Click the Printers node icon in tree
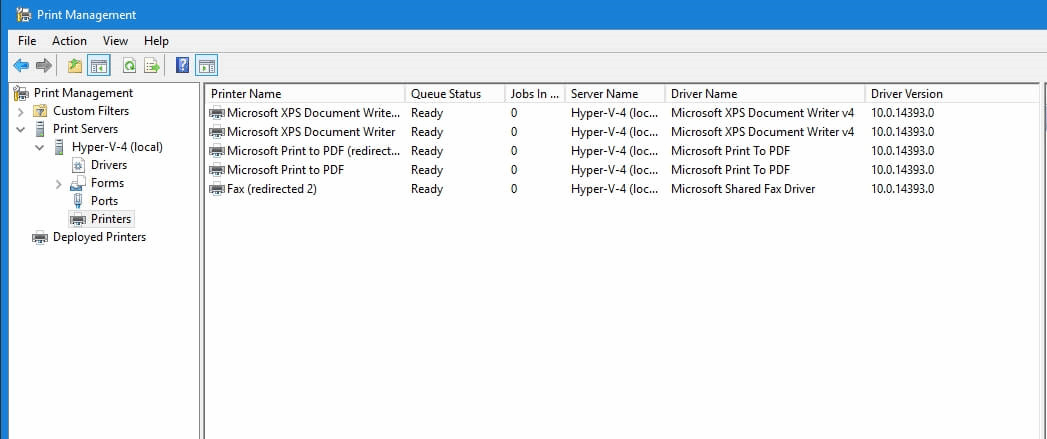 [78, 219]
